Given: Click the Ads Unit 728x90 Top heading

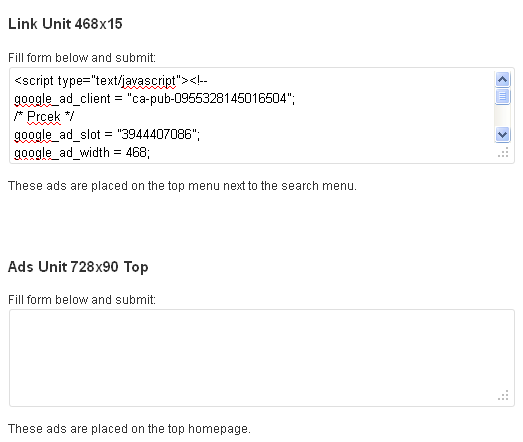Looking at the screenshot, I should (x=78, y=267).
